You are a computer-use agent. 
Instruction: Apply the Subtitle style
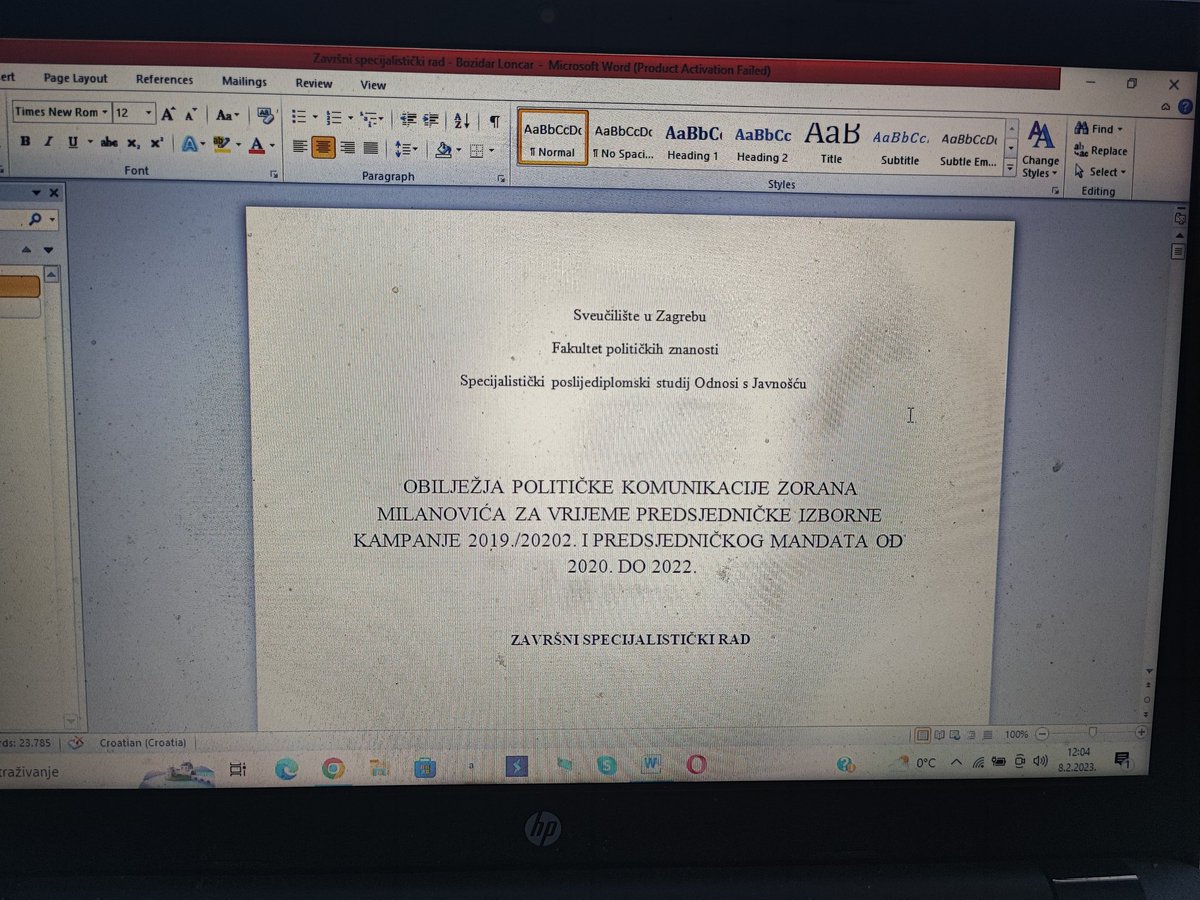(x=900, y=146)
